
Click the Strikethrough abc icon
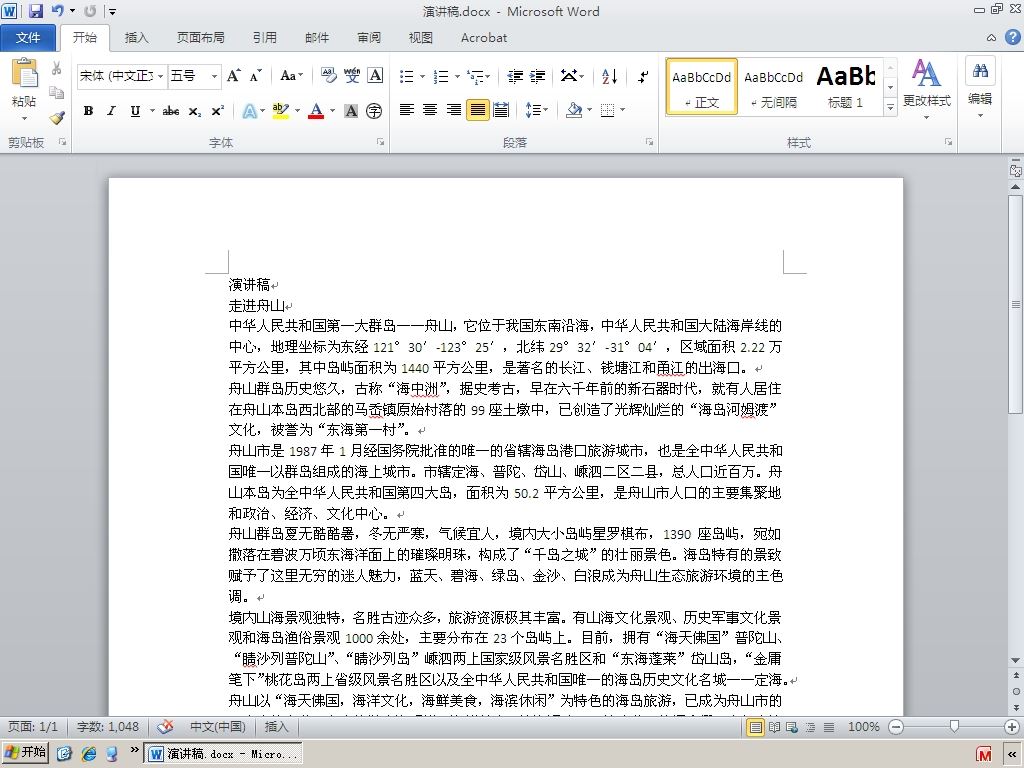pyautogui.click(x=171, y=111)
